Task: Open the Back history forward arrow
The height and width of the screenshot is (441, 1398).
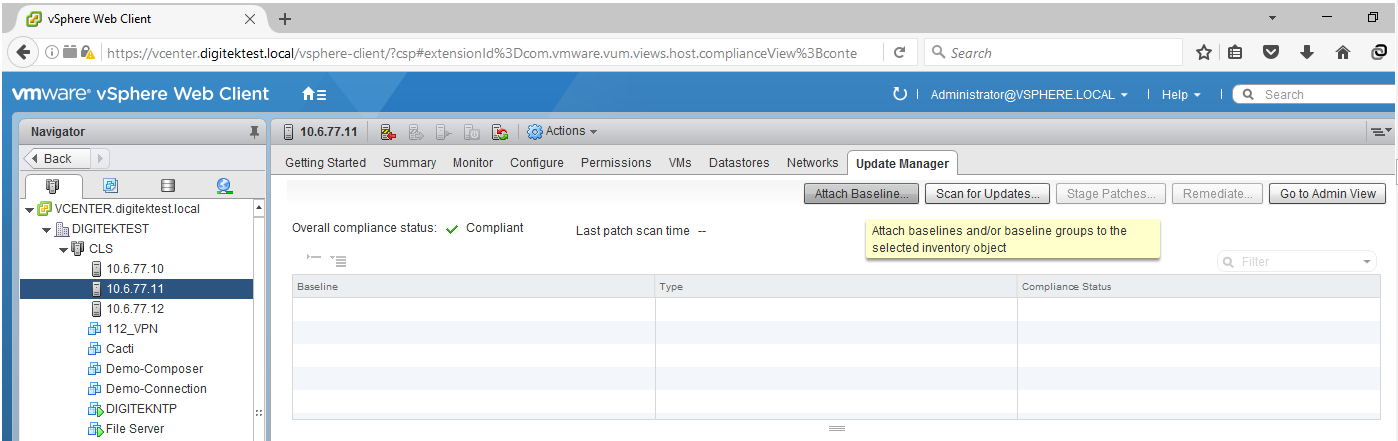Action: coord(102,158)
